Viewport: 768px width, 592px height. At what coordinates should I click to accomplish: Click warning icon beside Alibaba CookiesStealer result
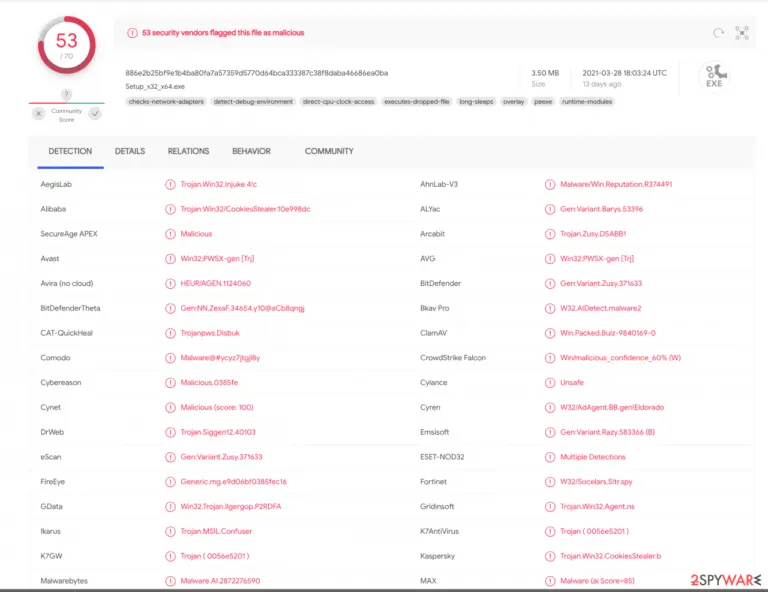(x=170, y=209)
